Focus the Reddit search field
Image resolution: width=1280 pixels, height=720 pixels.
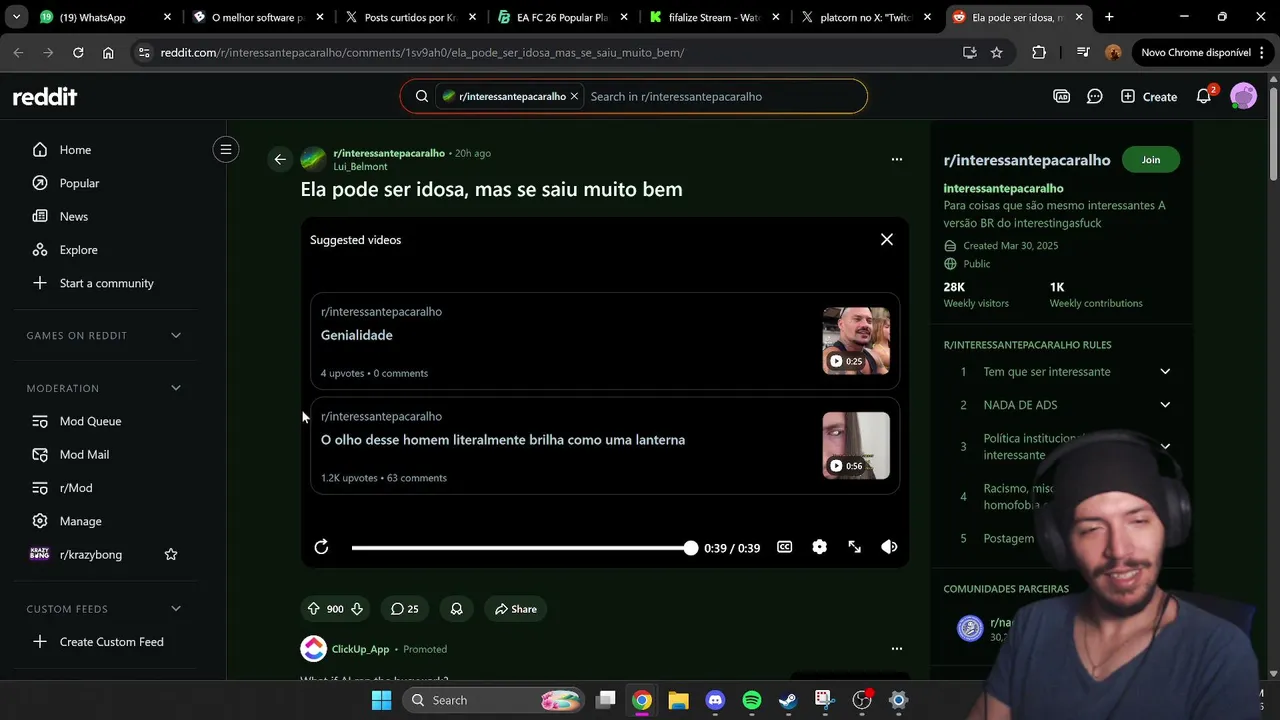point(720,97)
